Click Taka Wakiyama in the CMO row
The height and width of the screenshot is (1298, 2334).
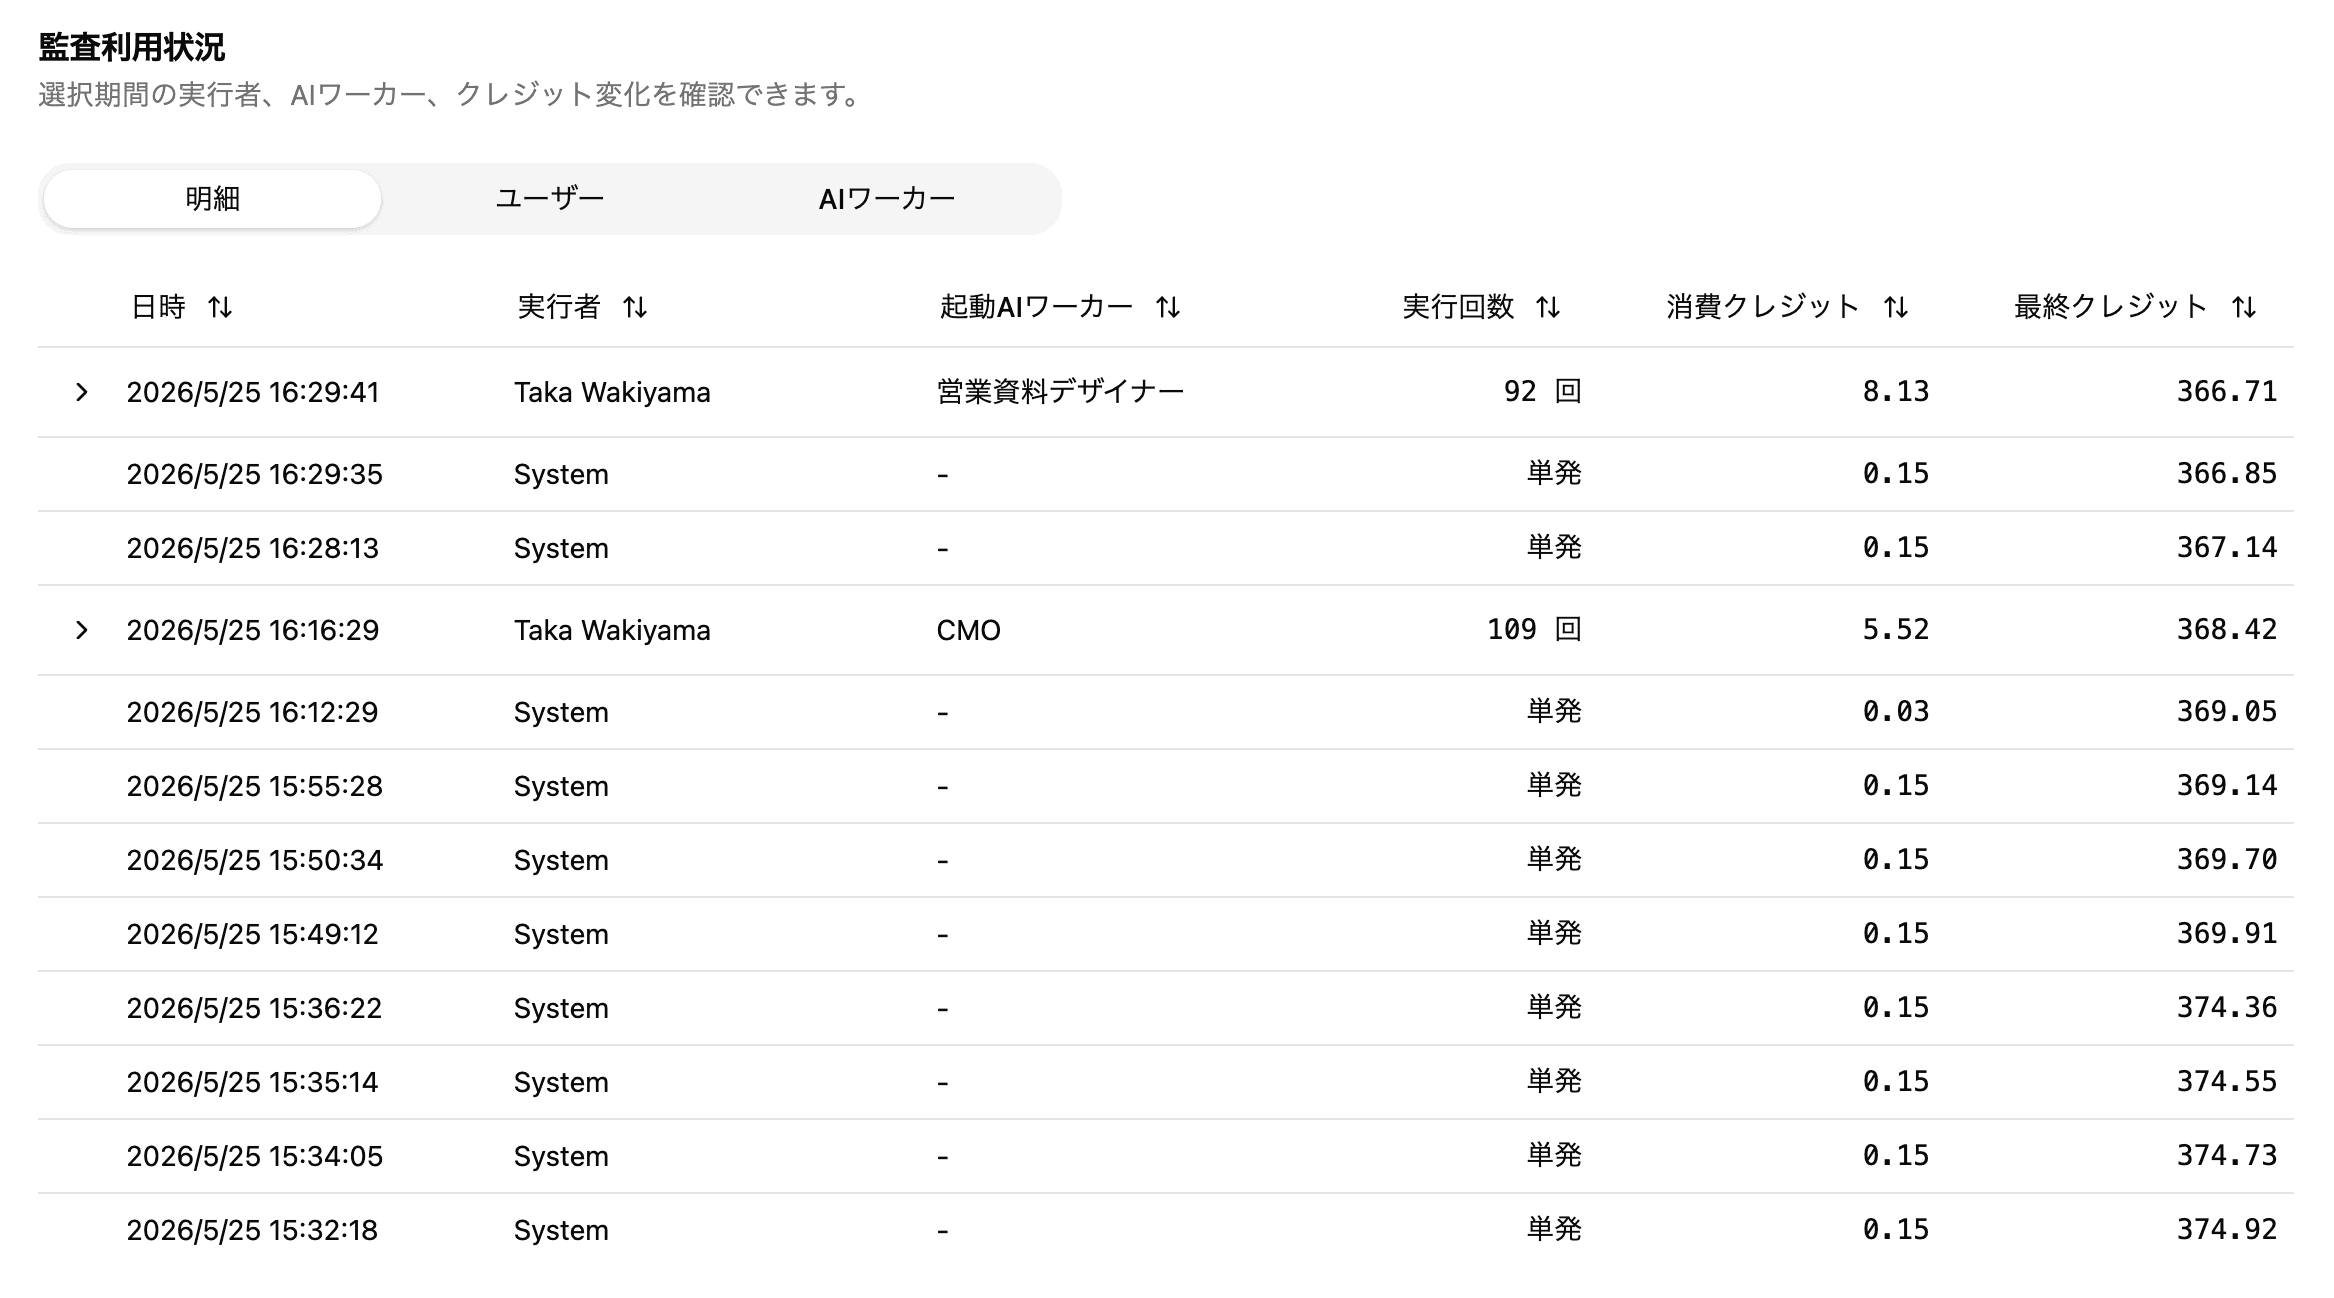[612, 630]
